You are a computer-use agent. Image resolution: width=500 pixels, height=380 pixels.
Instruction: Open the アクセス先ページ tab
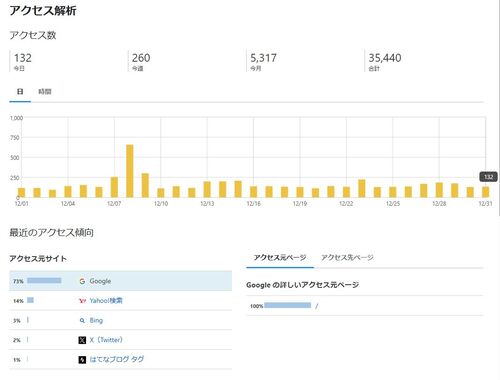[x=347, y=258]
